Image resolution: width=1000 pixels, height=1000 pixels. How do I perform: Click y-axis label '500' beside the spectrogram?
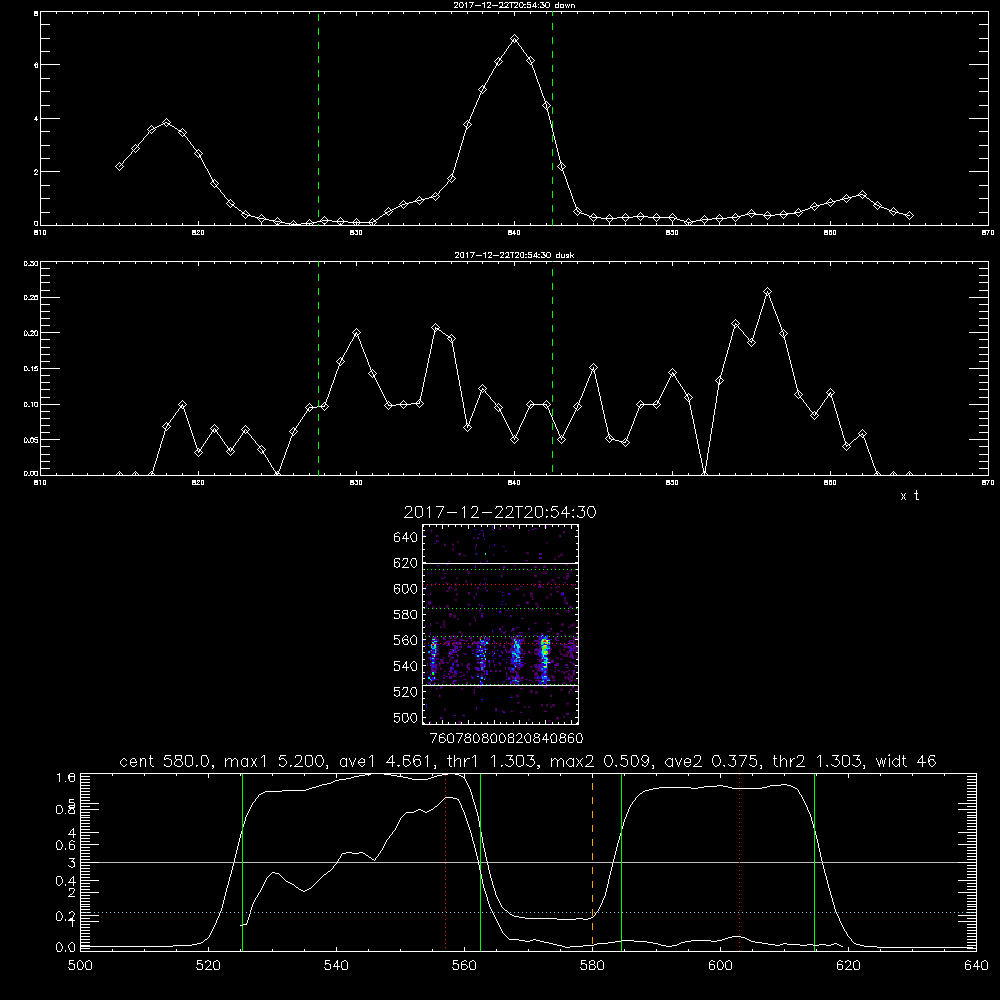(406, 717)
